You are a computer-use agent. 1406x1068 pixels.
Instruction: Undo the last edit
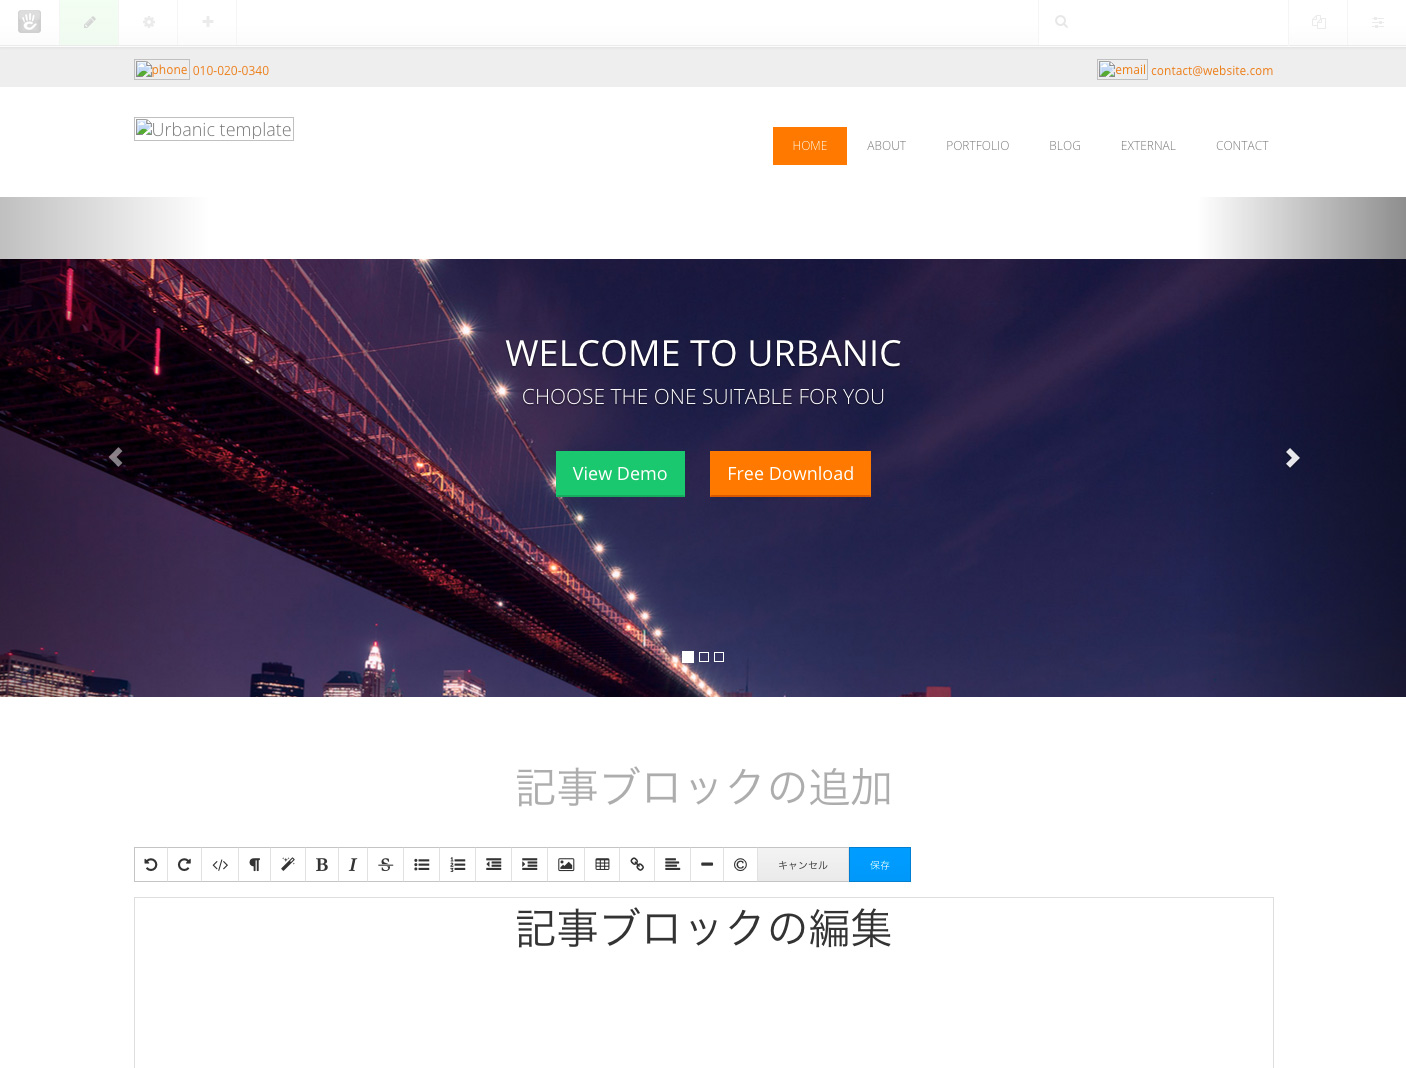click(x=151, y=865)
